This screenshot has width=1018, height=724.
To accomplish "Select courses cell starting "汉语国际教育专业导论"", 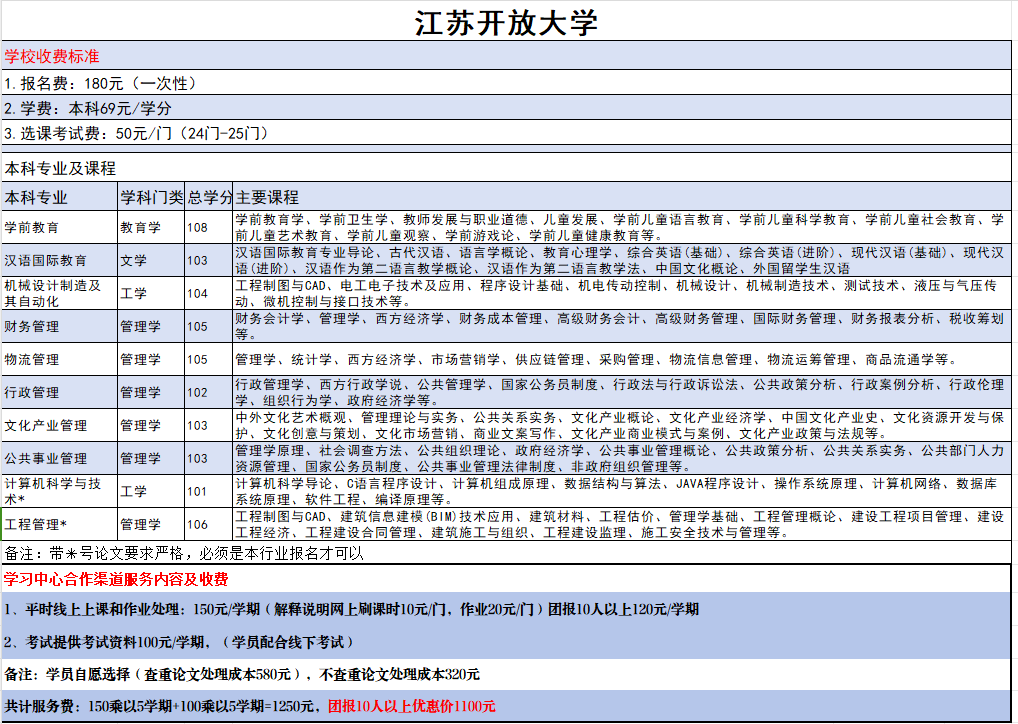I will pos(621,260).
